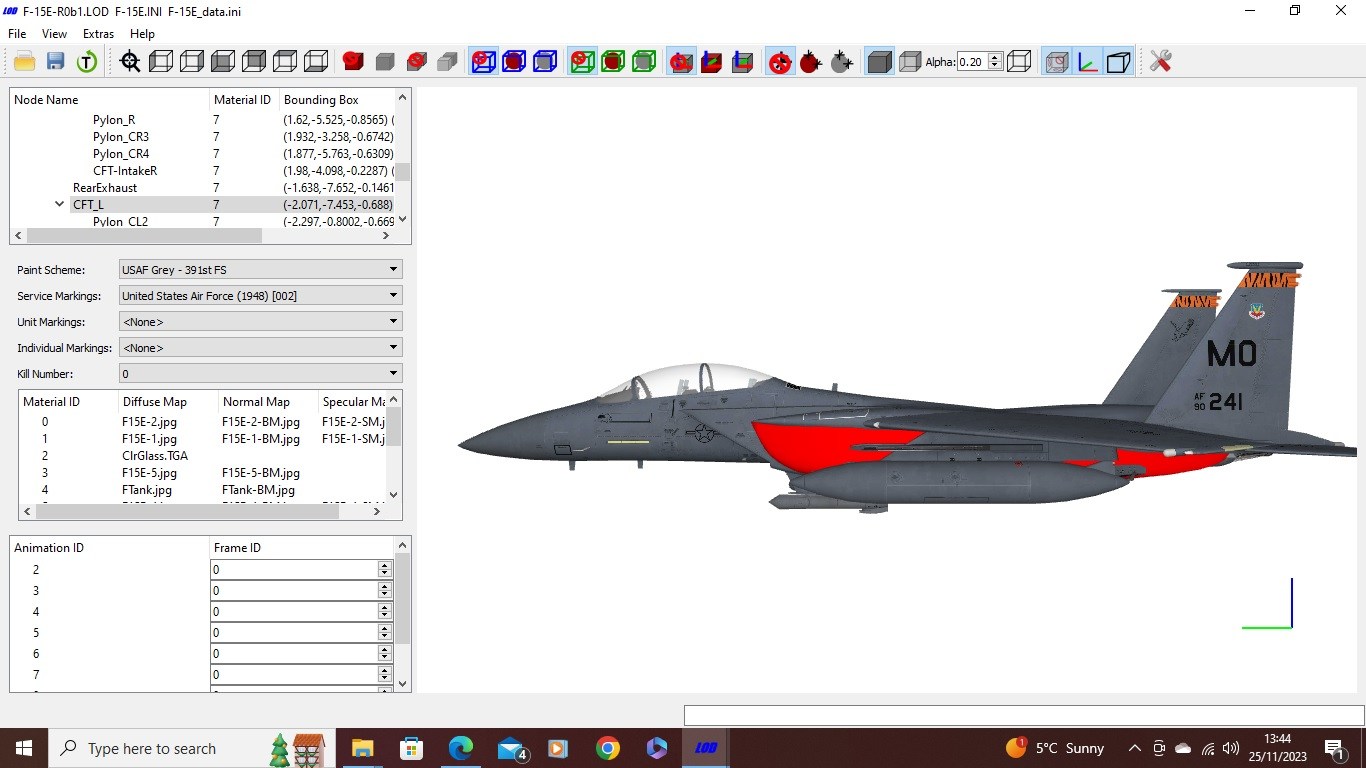1366x768 pixels.
Task: Reload textures with the green T icon
Action: pos(87,62)
